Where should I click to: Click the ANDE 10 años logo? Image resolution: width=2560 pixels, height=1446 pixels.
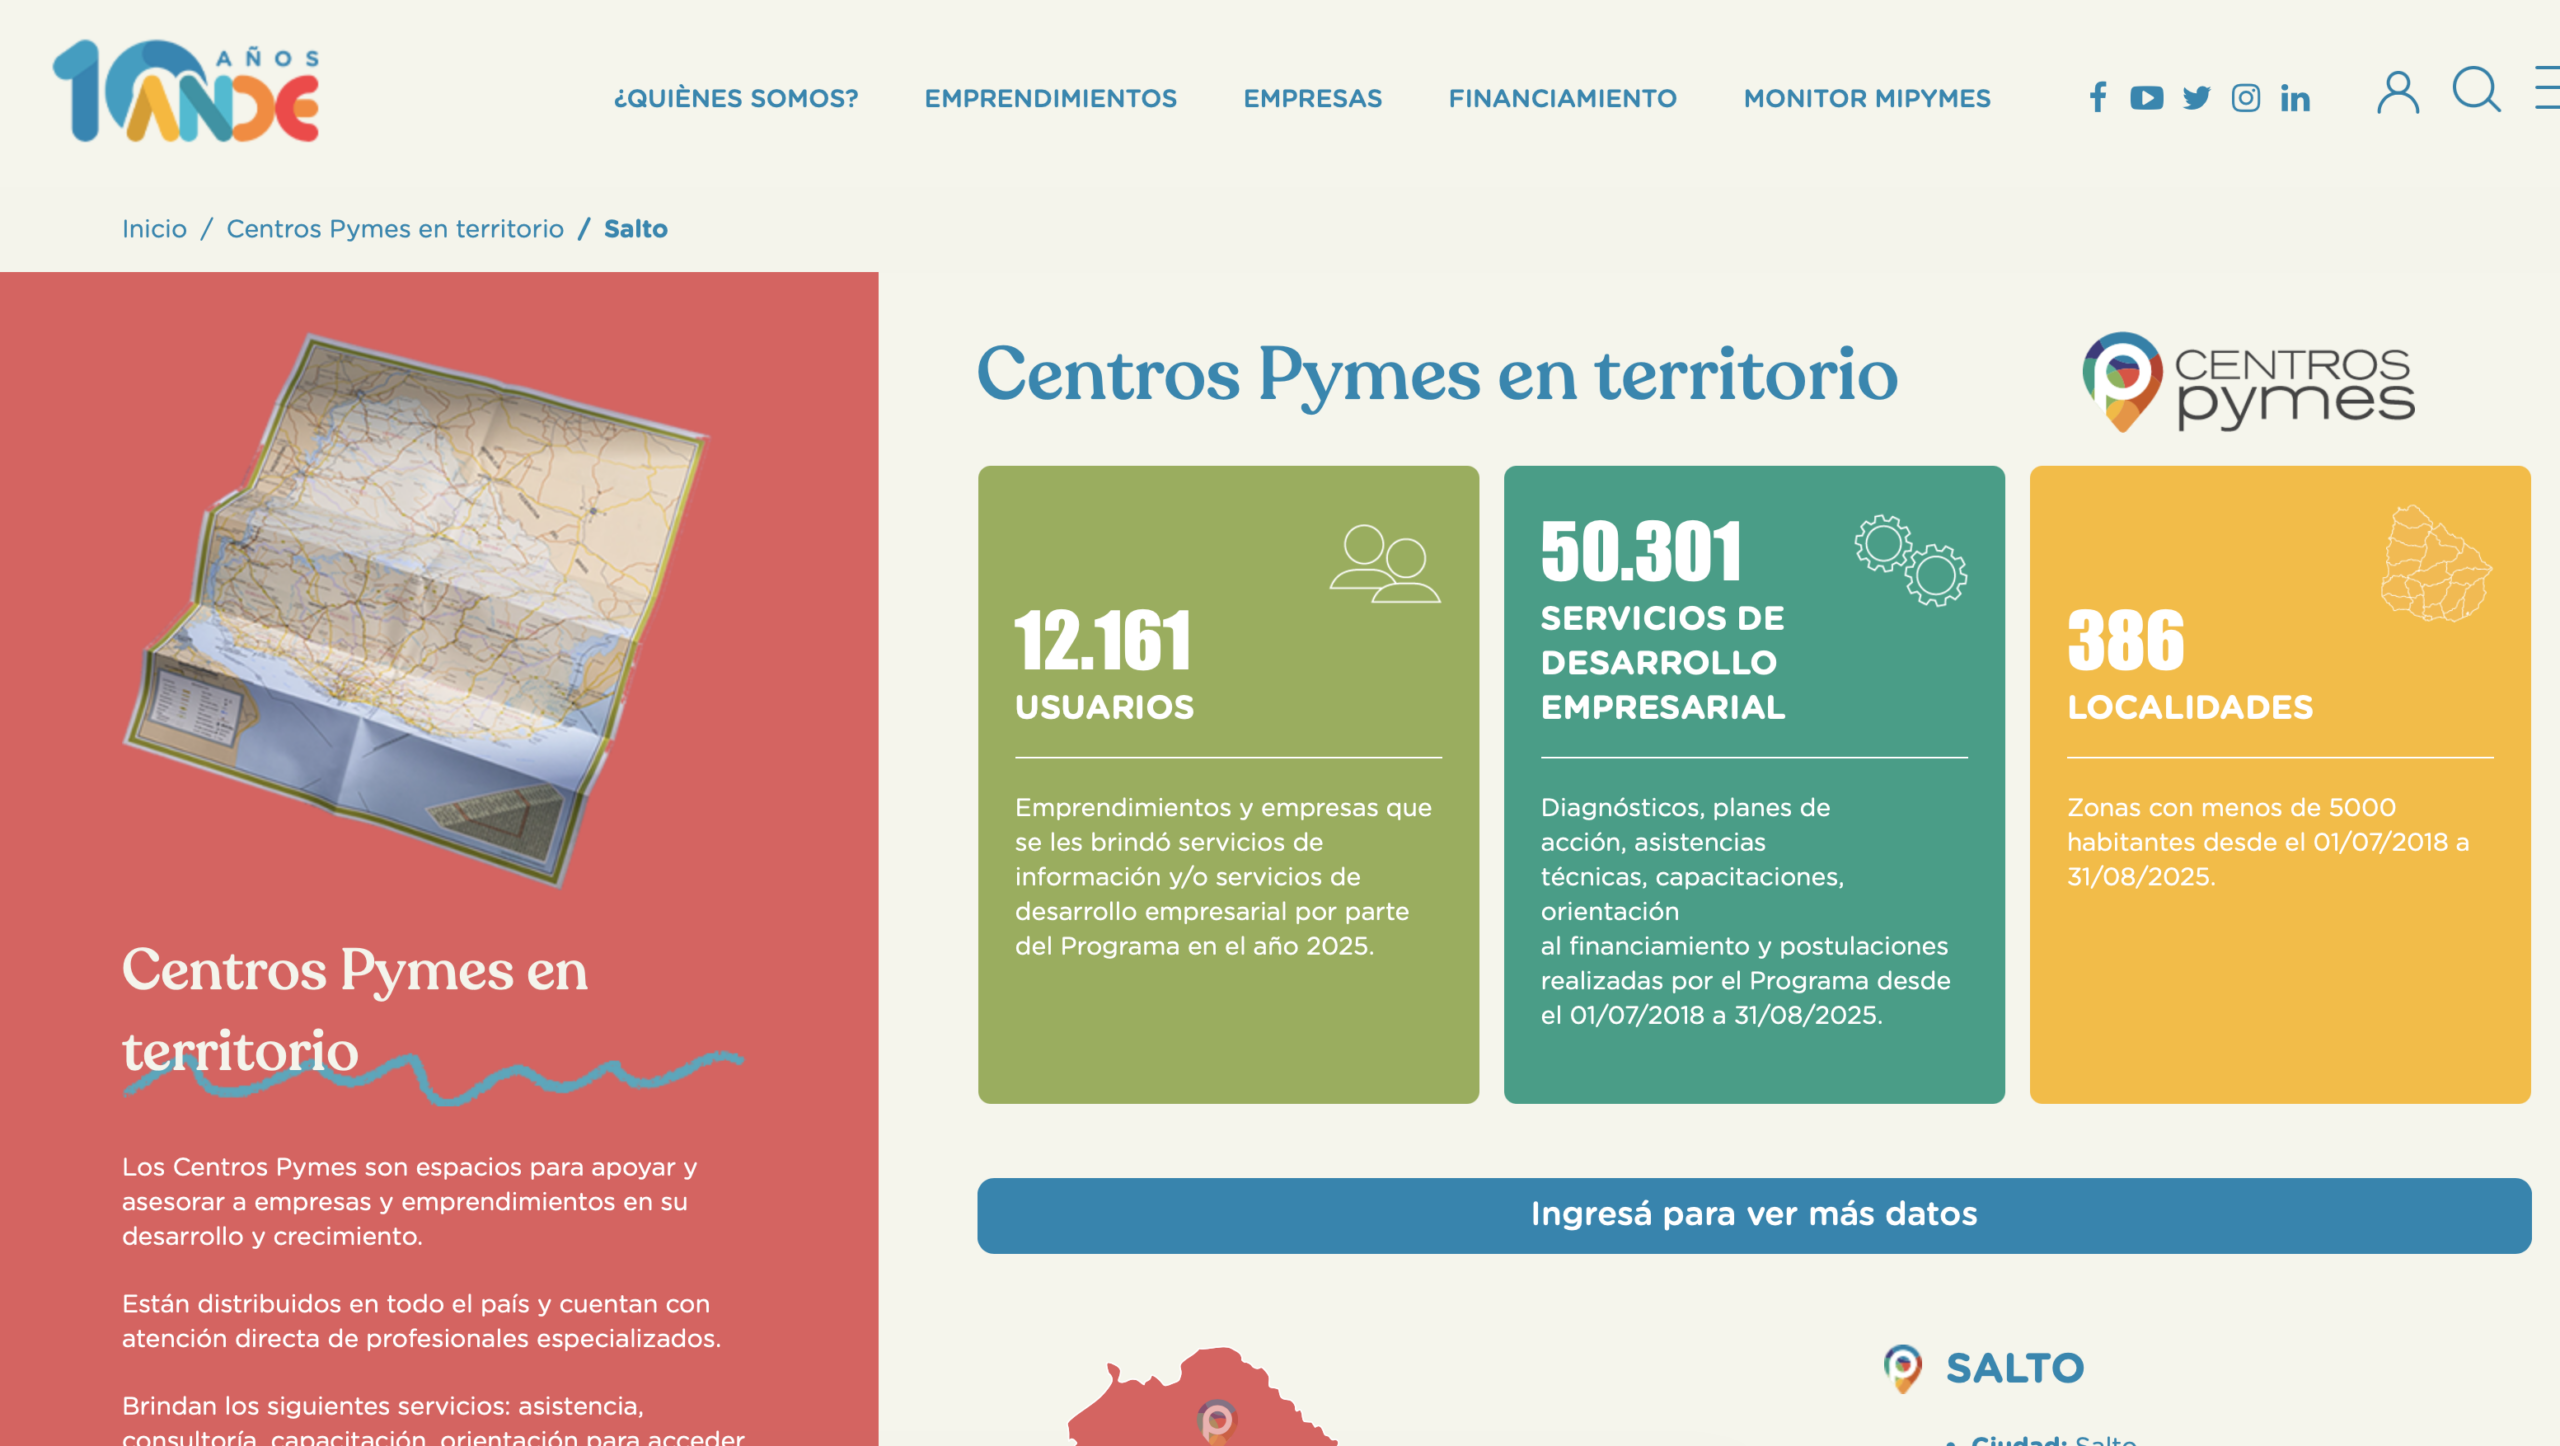(x=187, y=91)
